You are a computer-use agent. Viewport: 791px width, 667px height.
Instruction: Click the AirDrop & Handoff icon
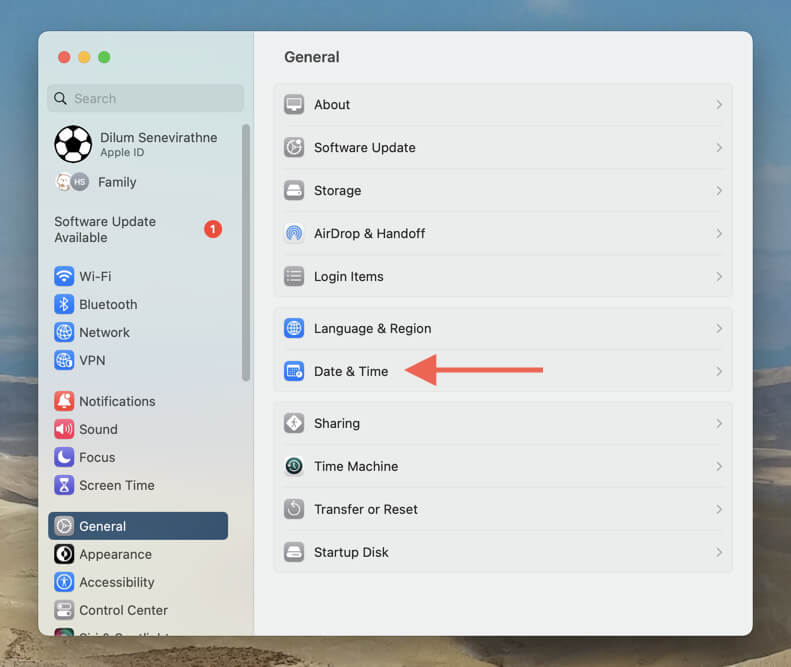[294, 233]
